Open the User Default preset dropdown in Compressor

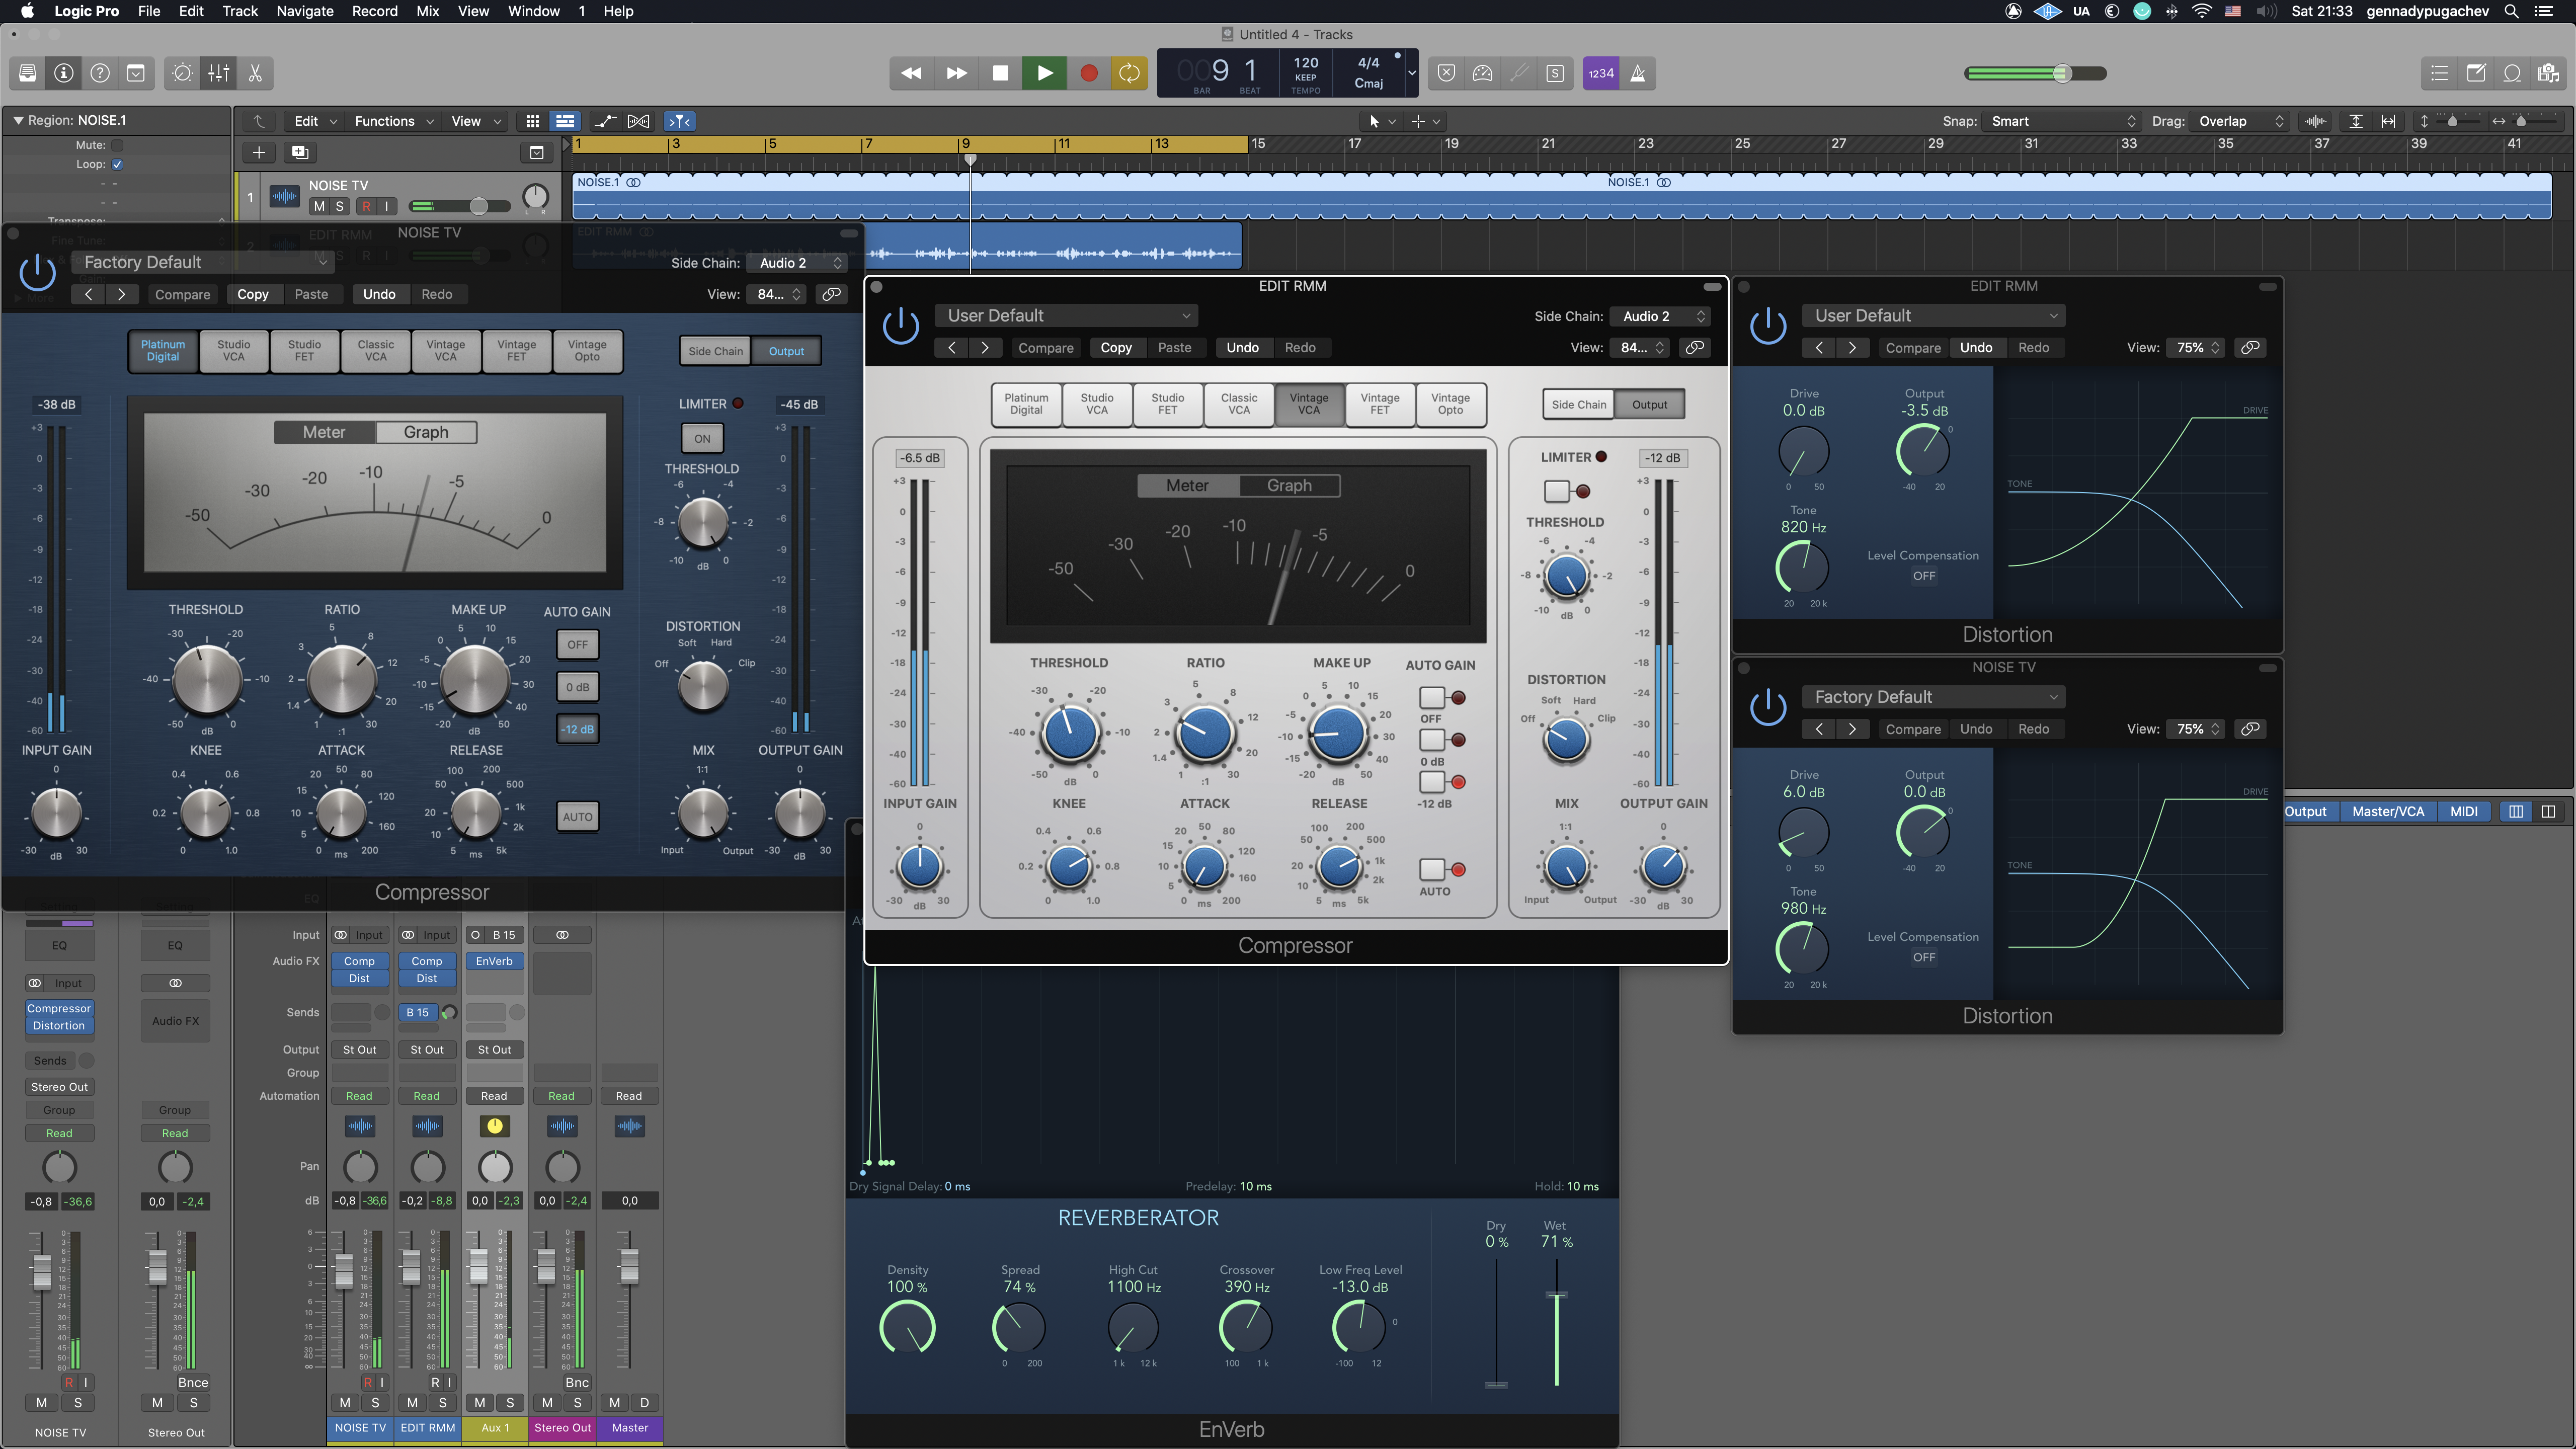(x=1066, y=316)
